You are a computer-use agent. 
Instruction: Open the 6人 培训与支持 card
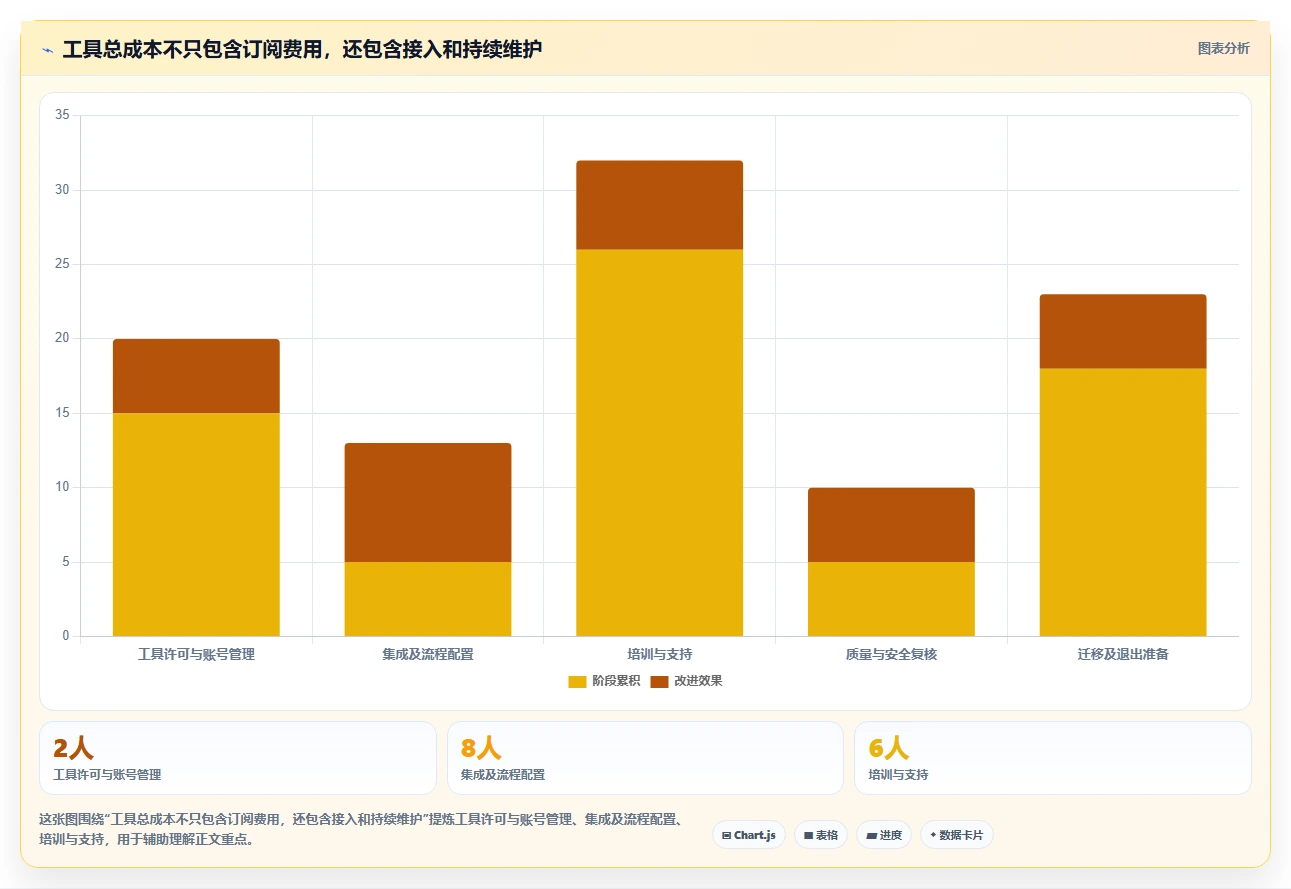pyautogui.click(x=1052, y=758)
